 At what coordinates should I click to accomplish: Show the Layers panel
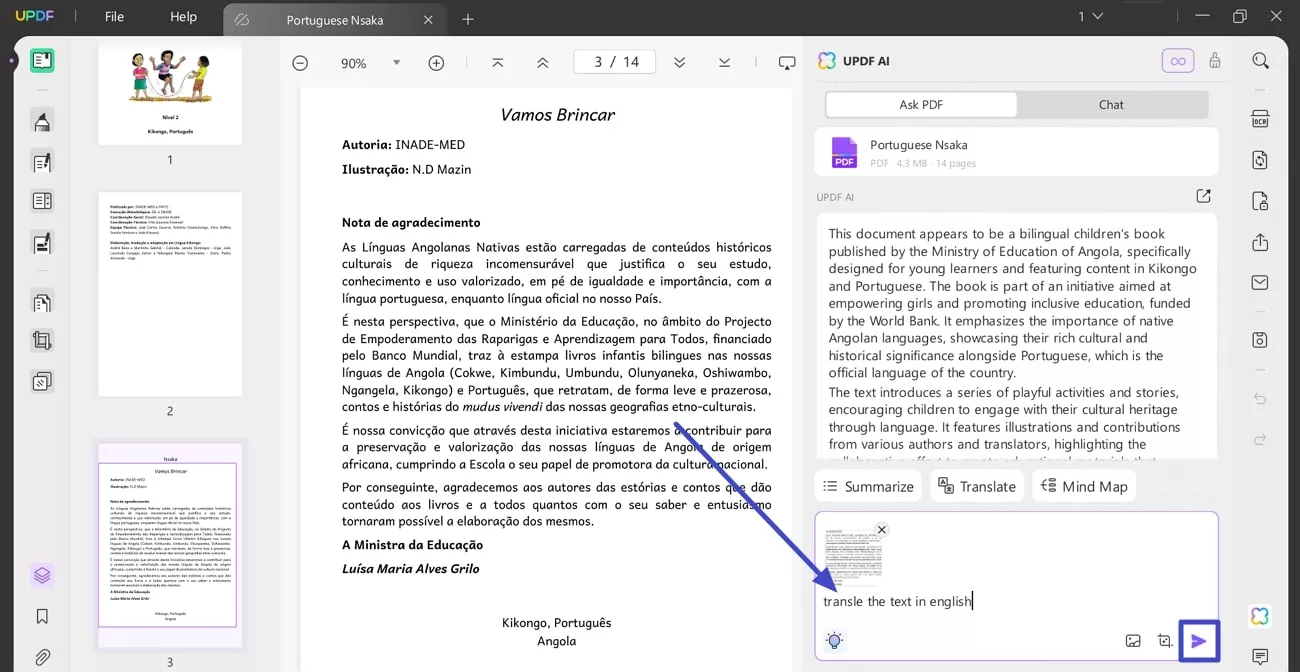tap(42, 575)
